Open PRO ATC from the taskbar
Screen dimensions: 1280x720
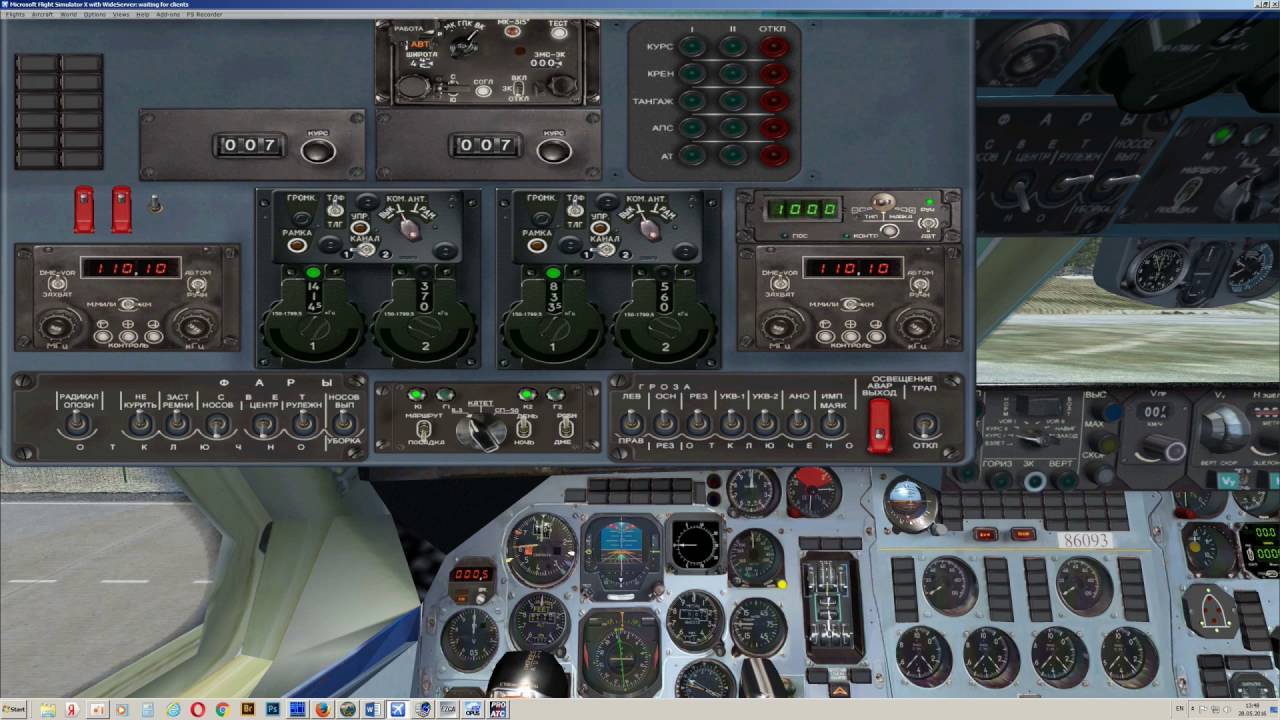click(x=498, y=709)
